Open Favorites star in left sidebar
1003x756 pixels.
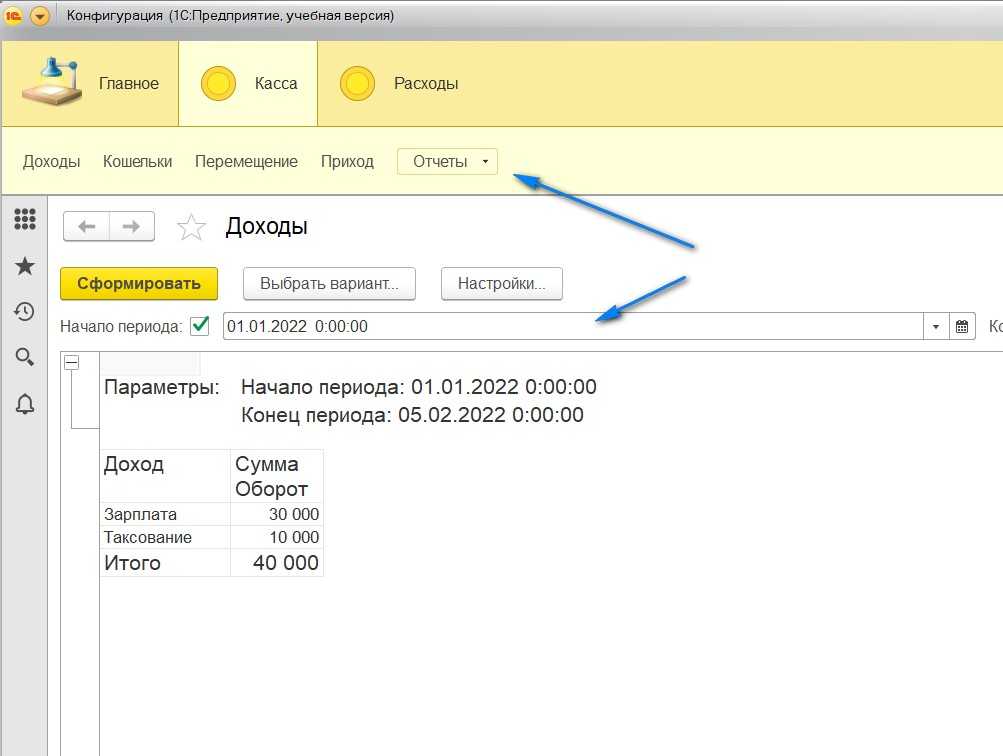pos(24,266)
